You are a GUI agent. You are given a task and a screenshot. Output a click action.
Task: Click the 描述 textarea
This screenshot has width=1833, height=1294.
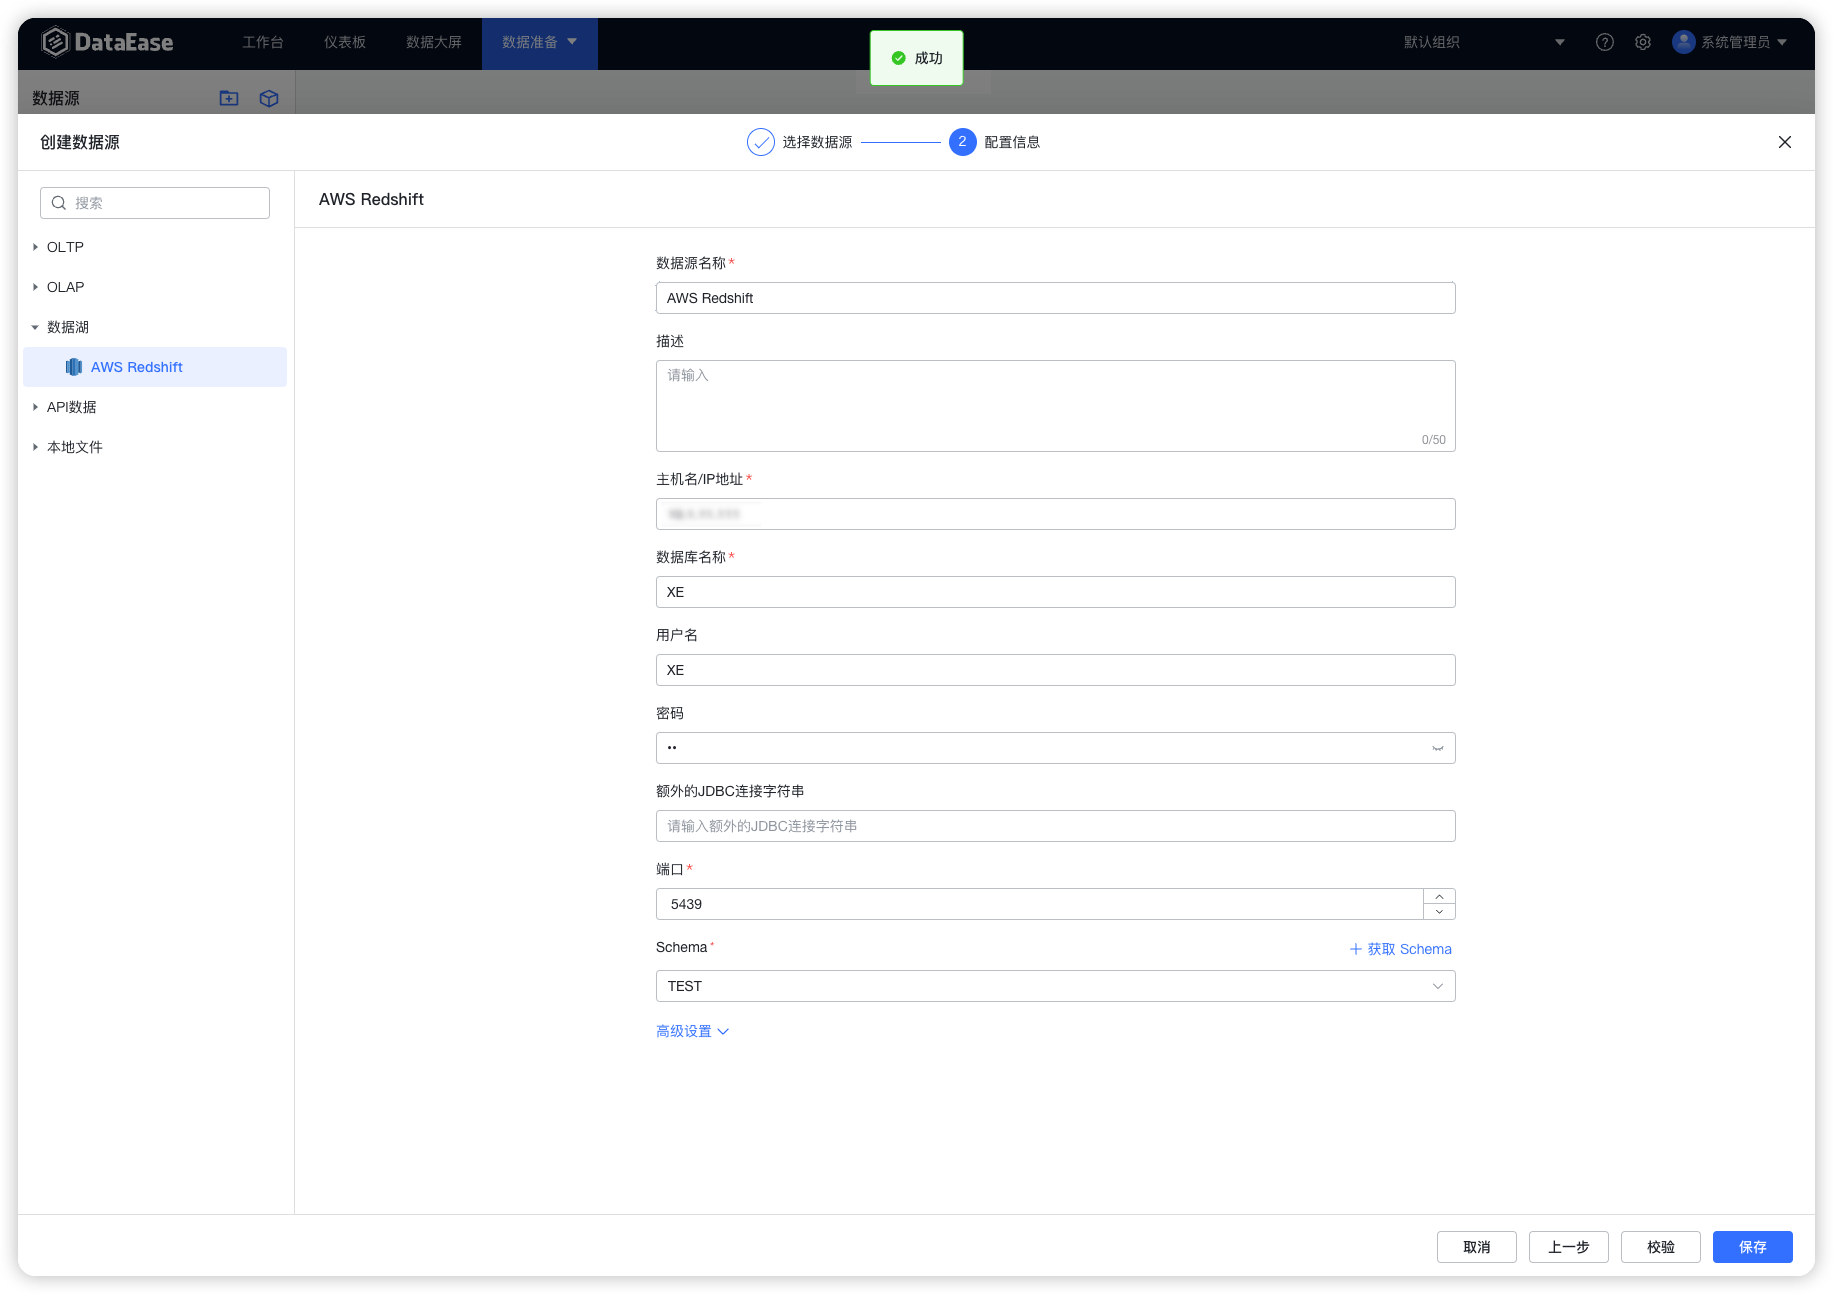click(x=1055, y=406)
